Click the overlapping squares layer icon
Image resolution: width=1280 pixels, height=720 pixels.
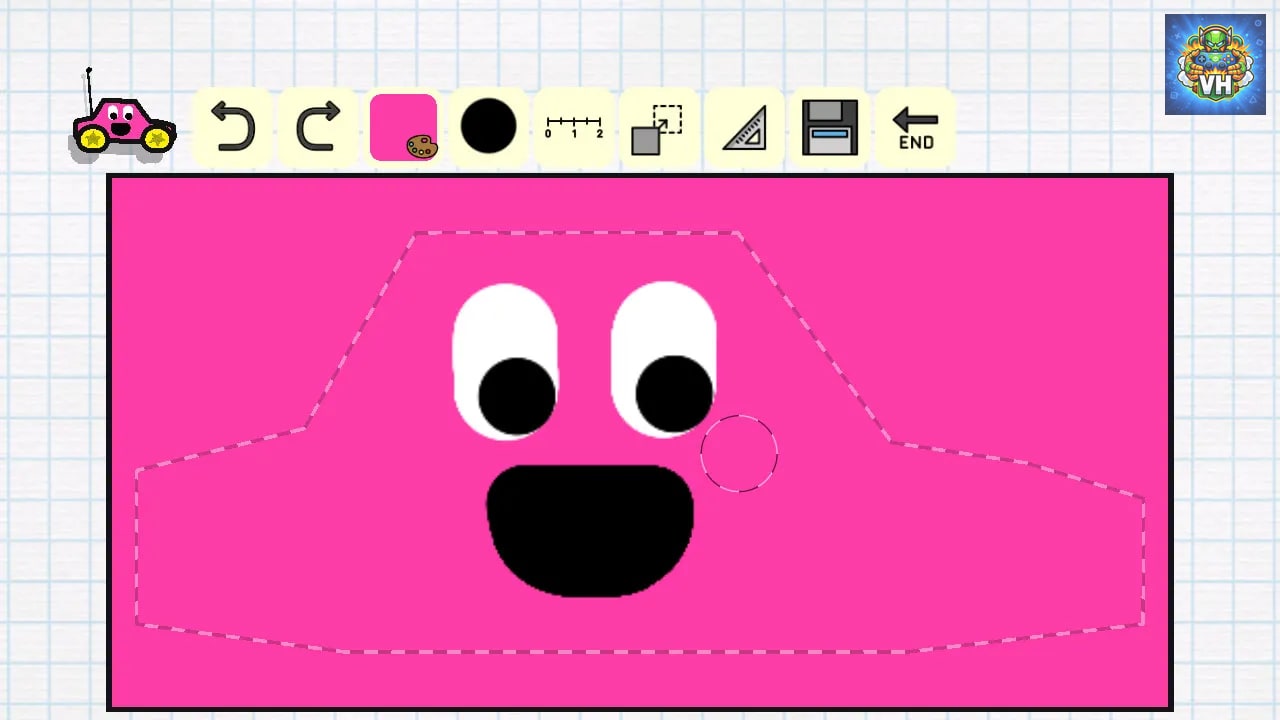click(657, 129)
